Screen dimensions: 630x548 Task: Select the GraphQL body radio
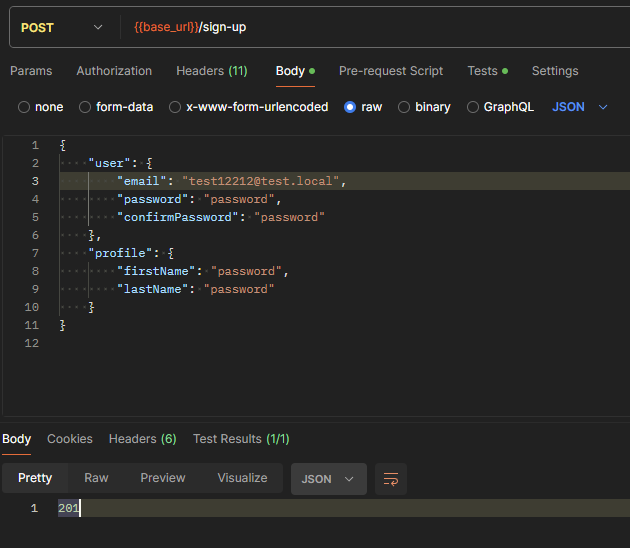click(473, 107)
